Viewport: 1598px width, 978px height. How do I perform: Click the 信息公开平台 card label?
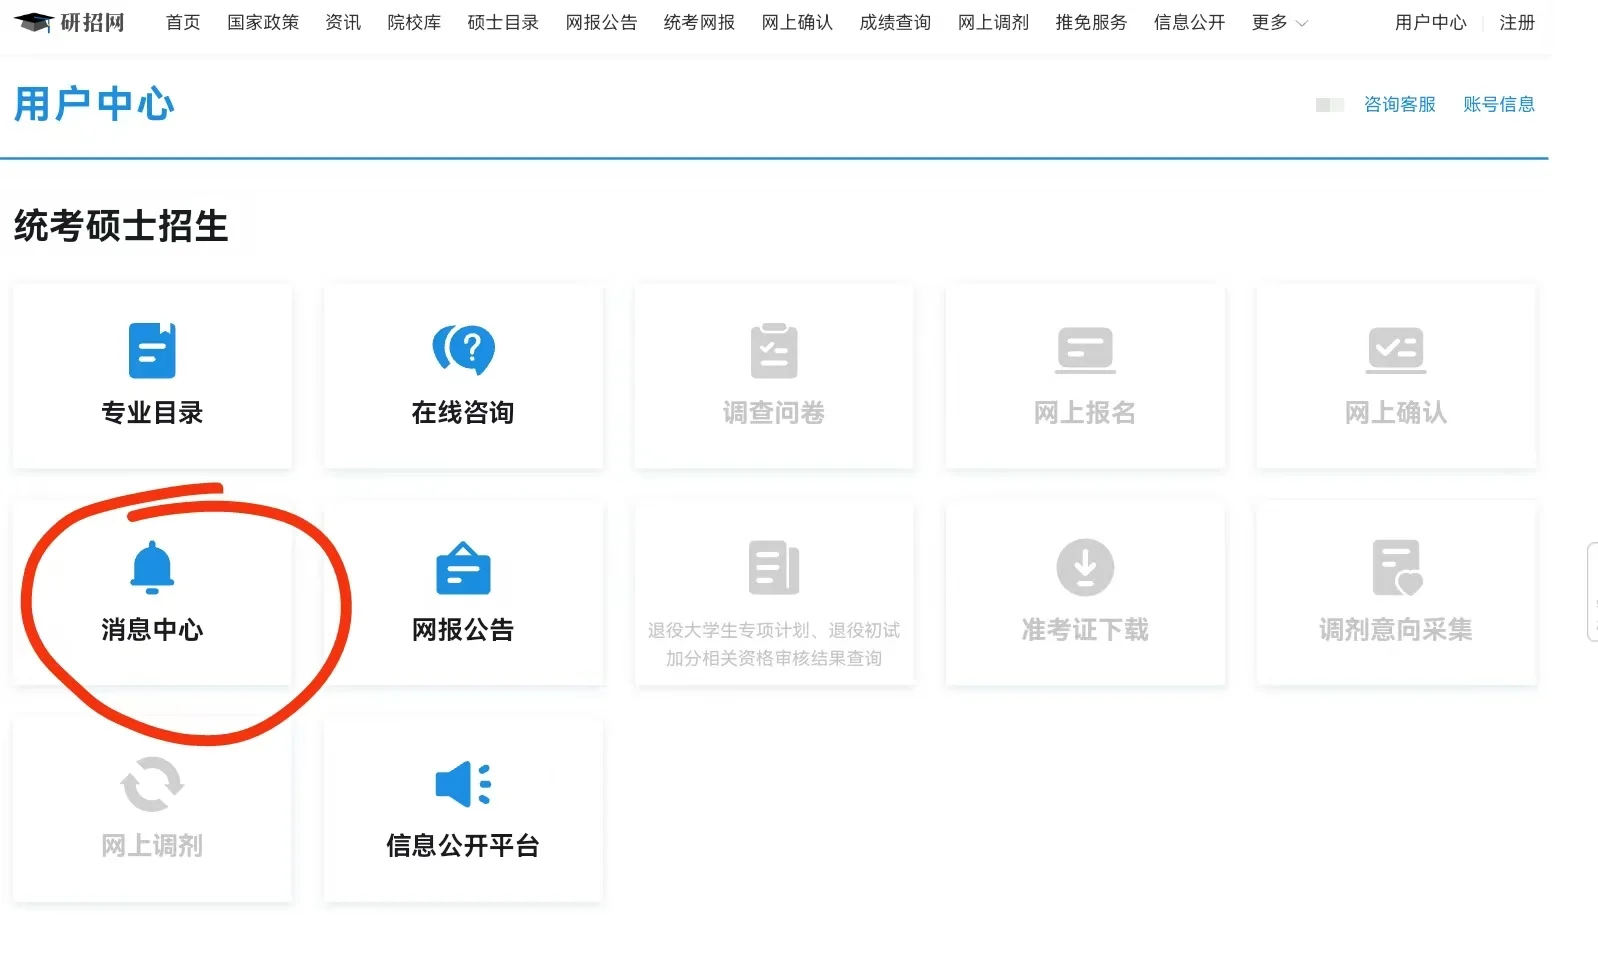[463, 845]
